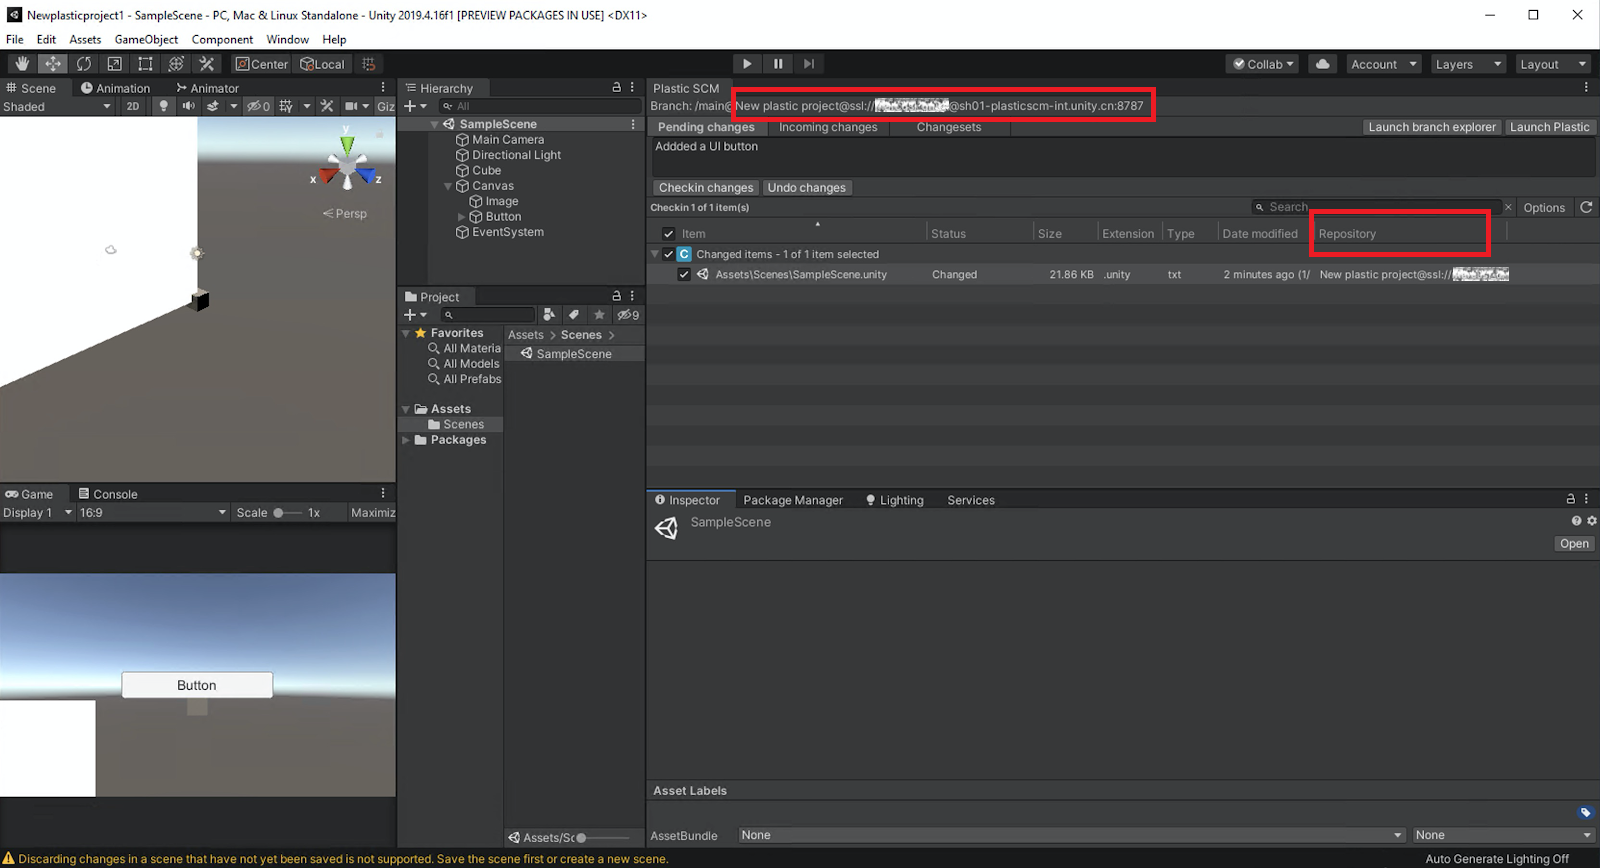Select the Move tool
The width and height of the screenshot is (1600, 868).
[x=52, y=64]
